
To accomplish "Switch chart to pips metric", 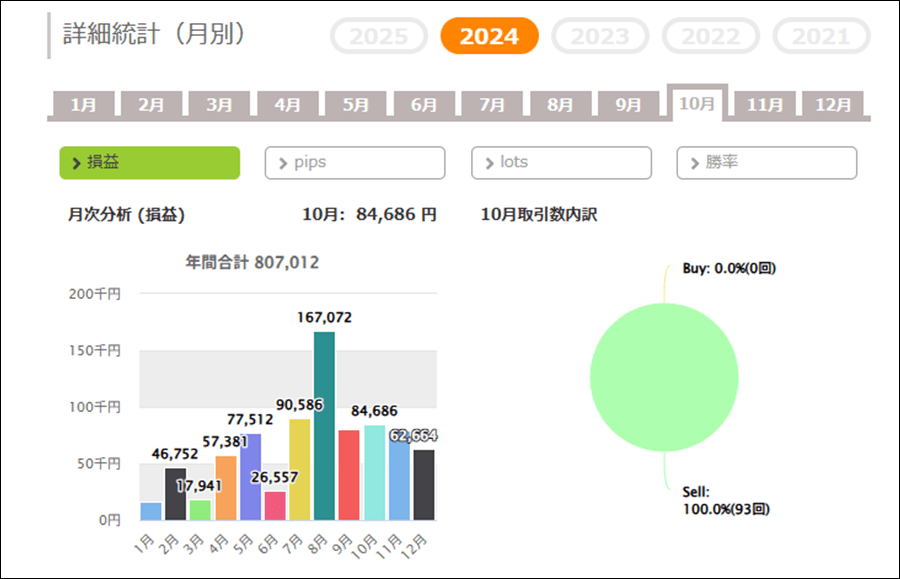I will pyautogui.click(x=355, y=163).
